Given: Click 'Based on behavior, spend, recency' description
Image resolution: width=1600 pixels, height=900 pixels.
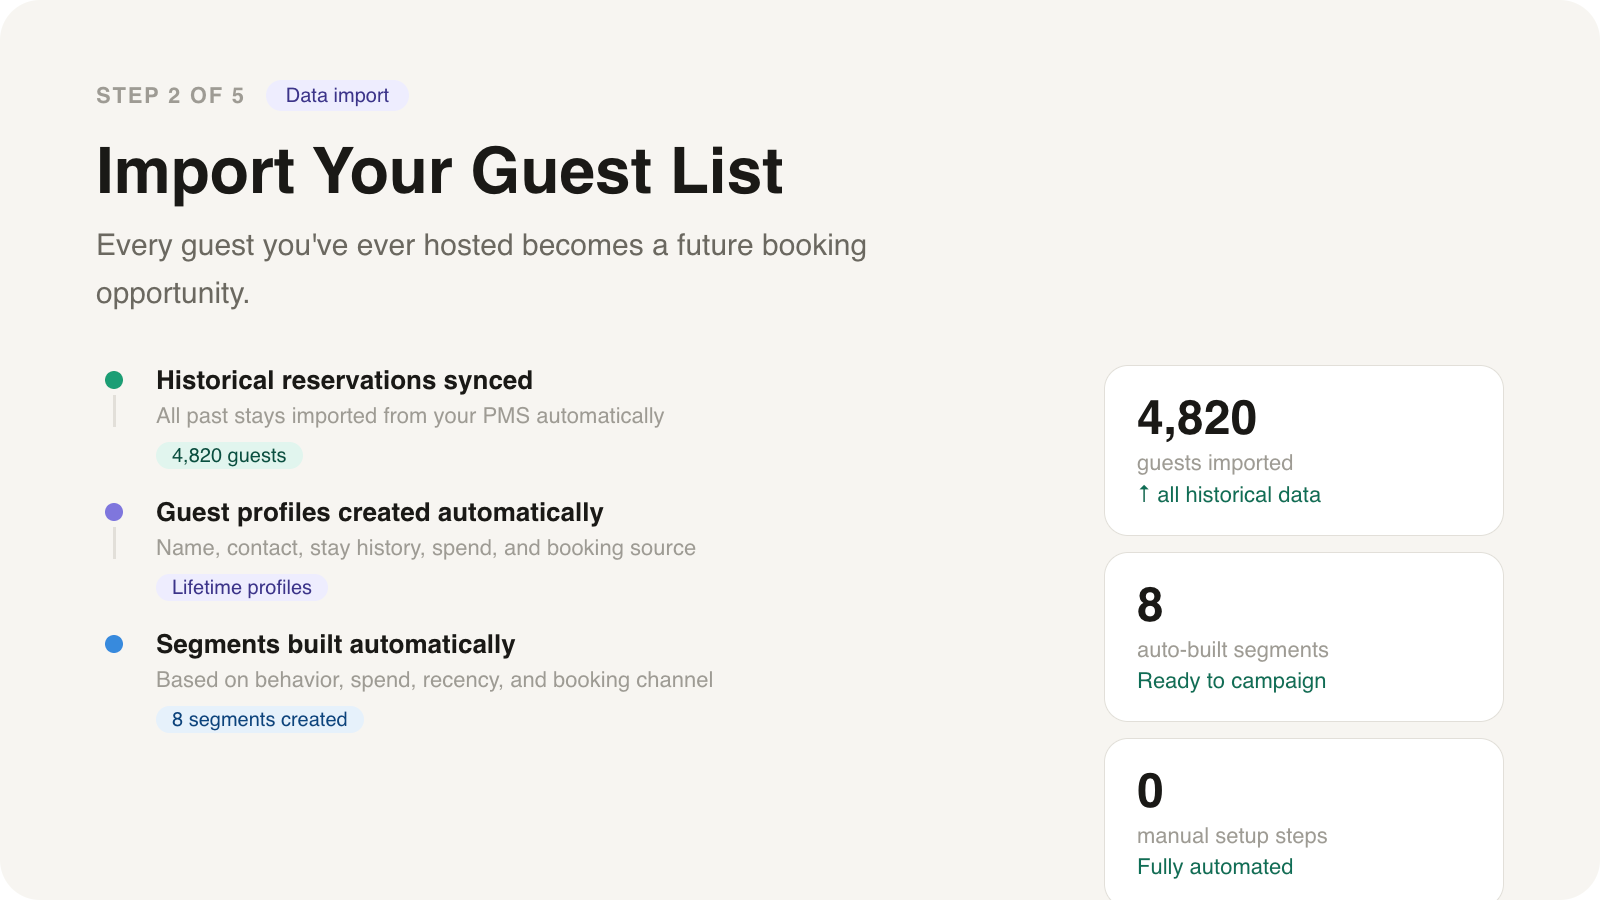Looking at the screenshot, I should [x=435, y=680].
